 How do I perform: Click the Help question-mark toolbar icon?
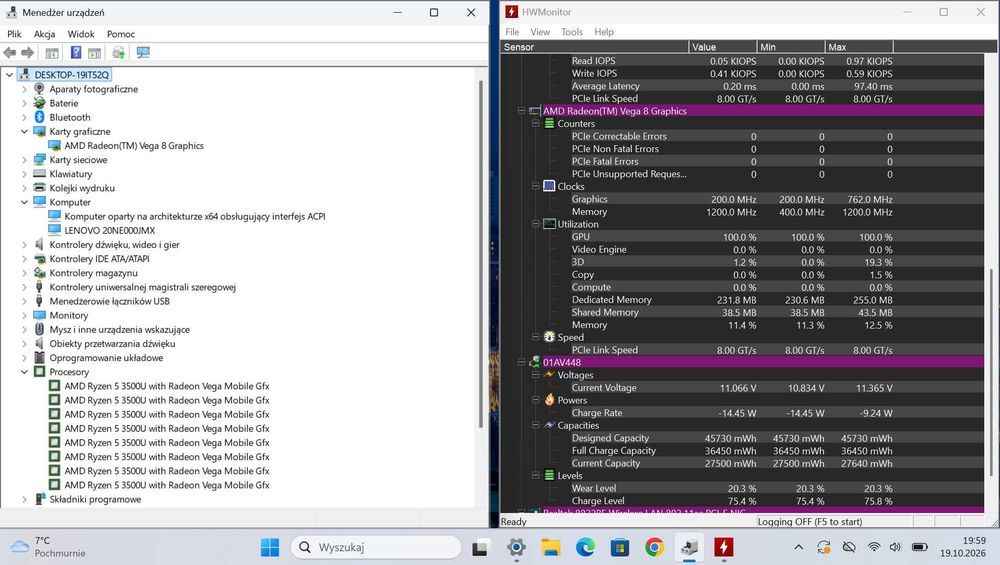pyautogui.click(x=76, y=53)
